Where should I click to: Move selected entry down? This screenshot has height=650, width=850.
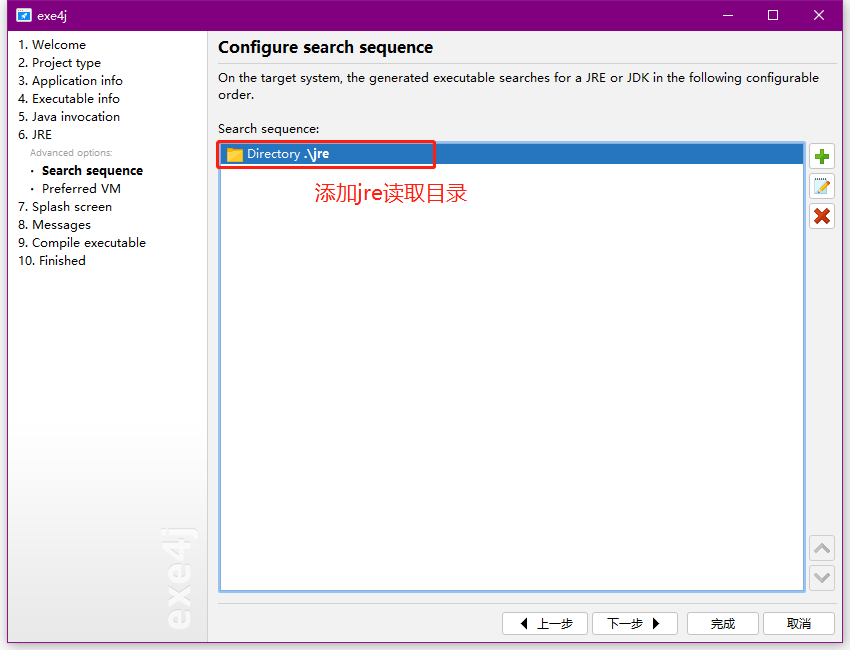[x=822, y=578]
